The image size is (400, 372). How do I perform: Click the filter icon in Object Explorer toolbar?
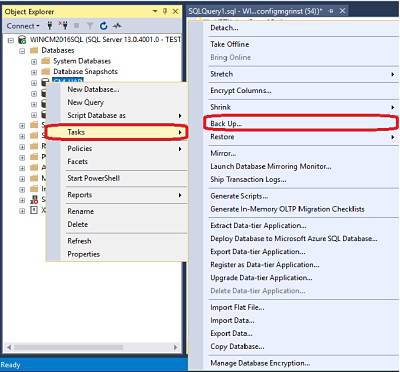pyautogui.click(x=90, y=26)
